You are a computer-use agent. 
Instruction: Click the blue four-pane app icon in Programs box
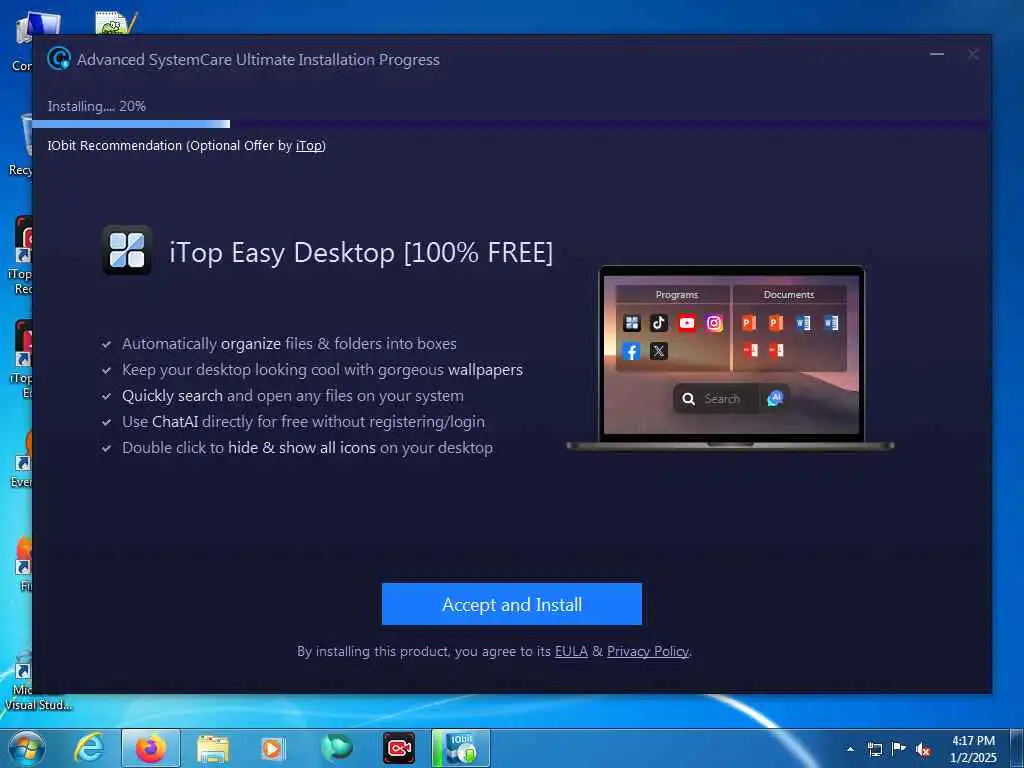(x=632, y=323)
